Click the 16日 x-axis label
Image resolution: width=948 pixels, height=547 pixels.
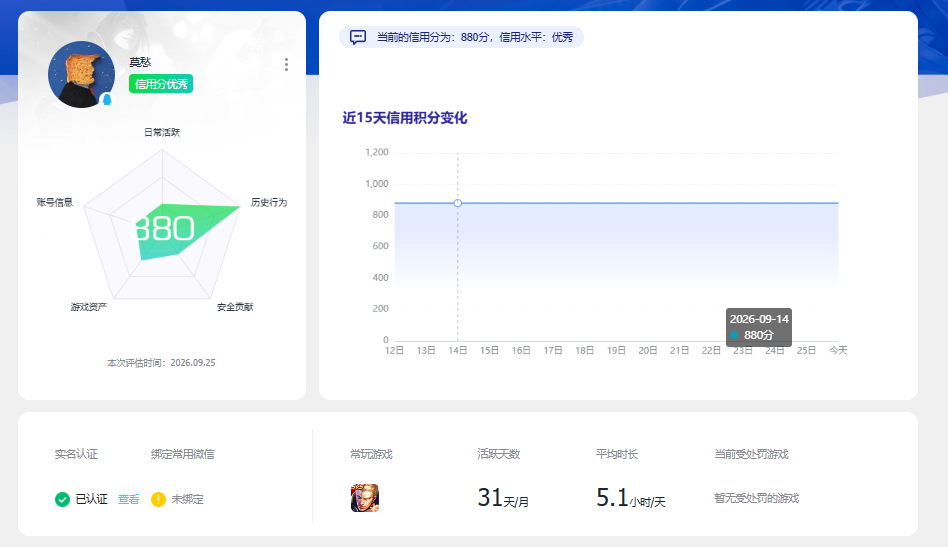tap(521, 350)
